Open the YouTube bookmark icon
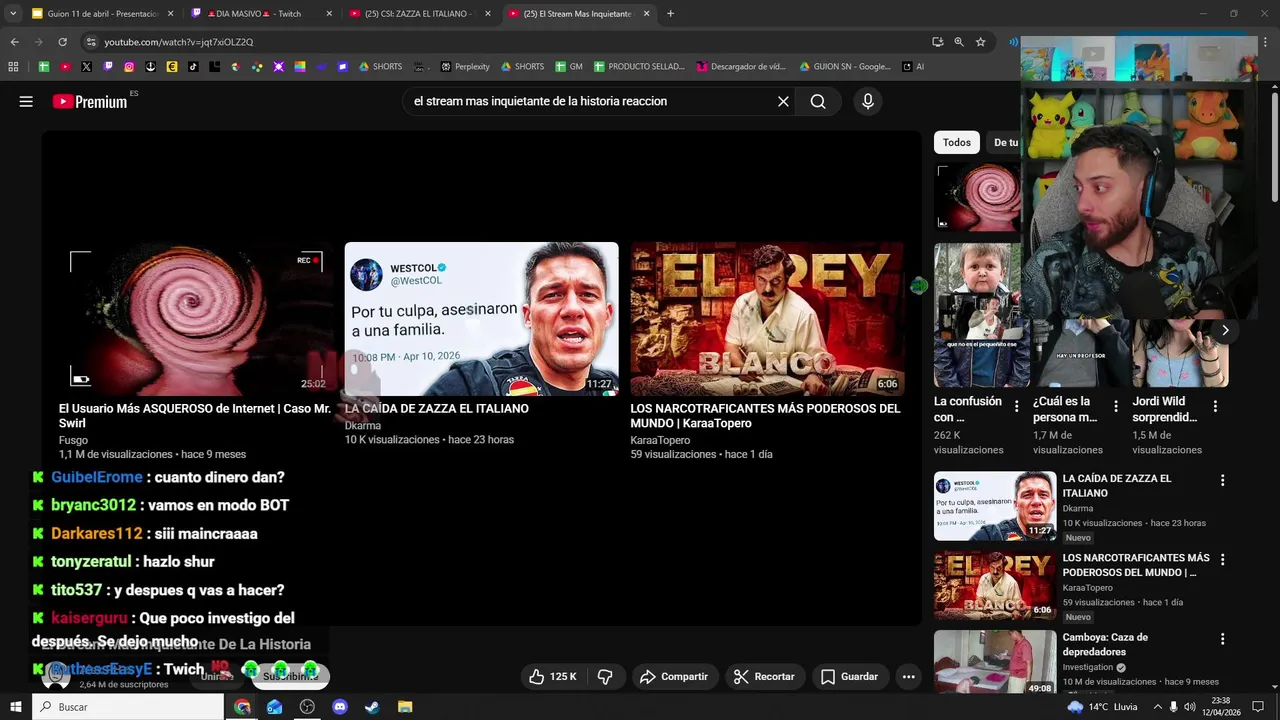Screen dimensions: 1280x720 (65, 67)
